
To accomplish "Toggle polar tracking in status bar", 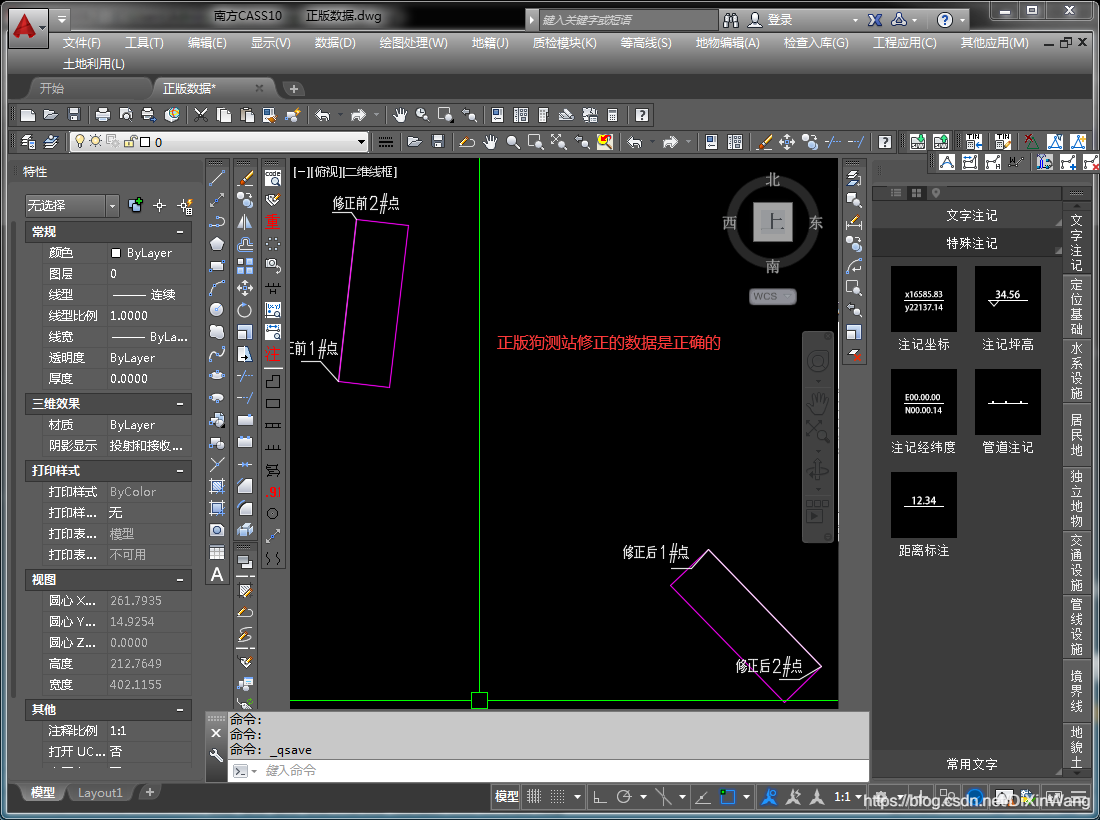I will coord(624,797).
